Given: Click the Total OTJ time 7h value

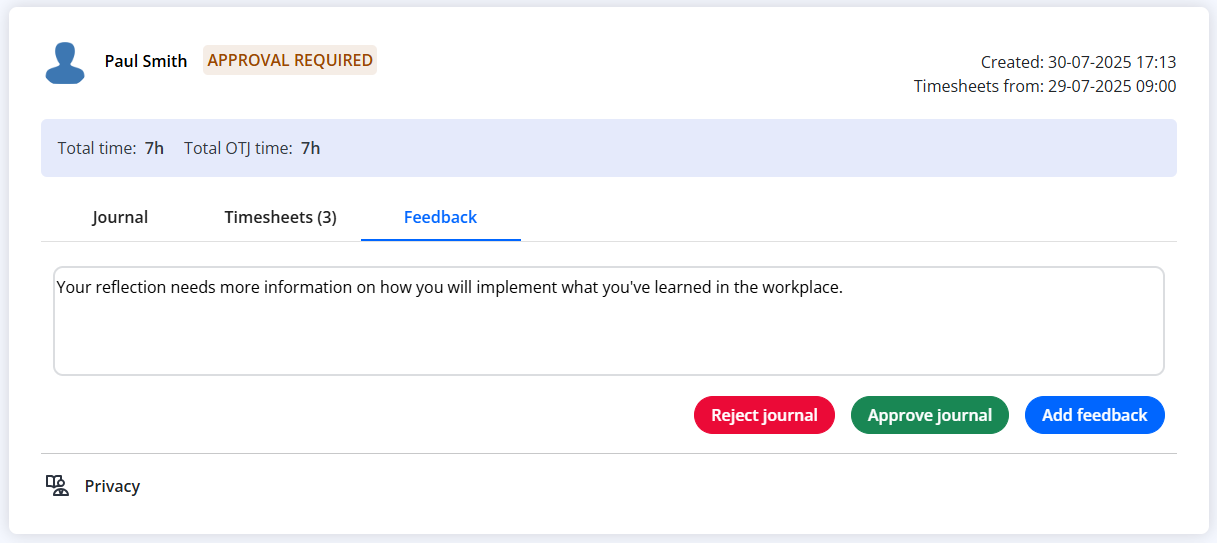Looking at the screenshot, I should 311,148.
